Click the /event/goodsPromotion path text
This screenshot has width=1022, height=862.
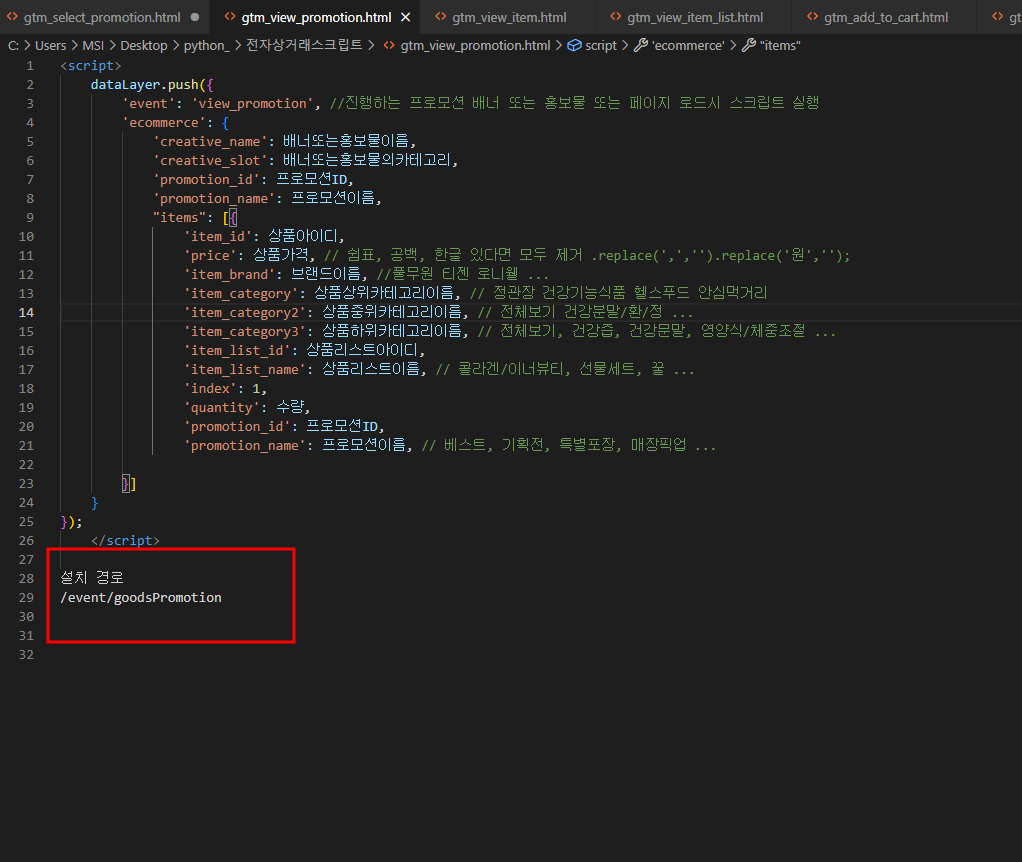click(141, 597)
